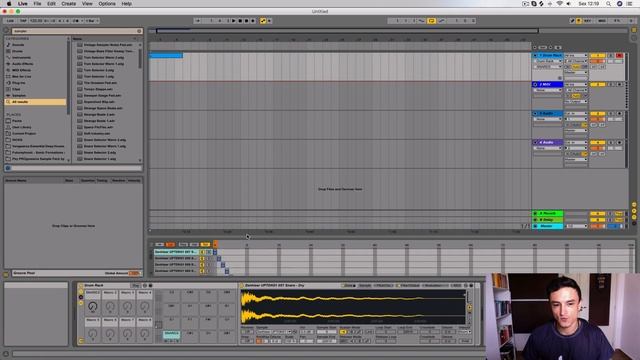Open the 3 Audio track device chooser
640x360 pixels.
[x=547, y=119]
